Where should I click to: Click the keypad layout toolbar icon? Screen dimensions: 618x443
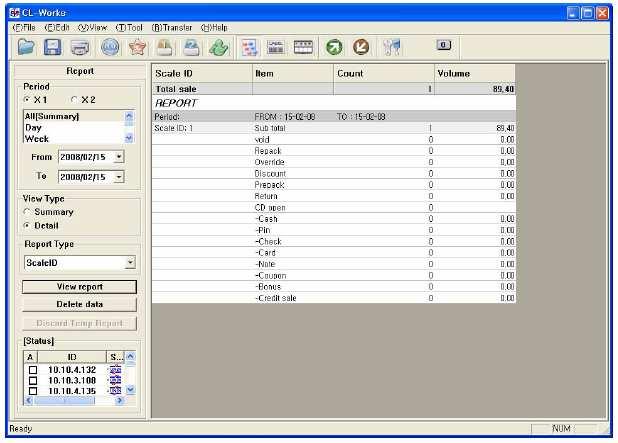pyautogui.click(x=303, y=47)
